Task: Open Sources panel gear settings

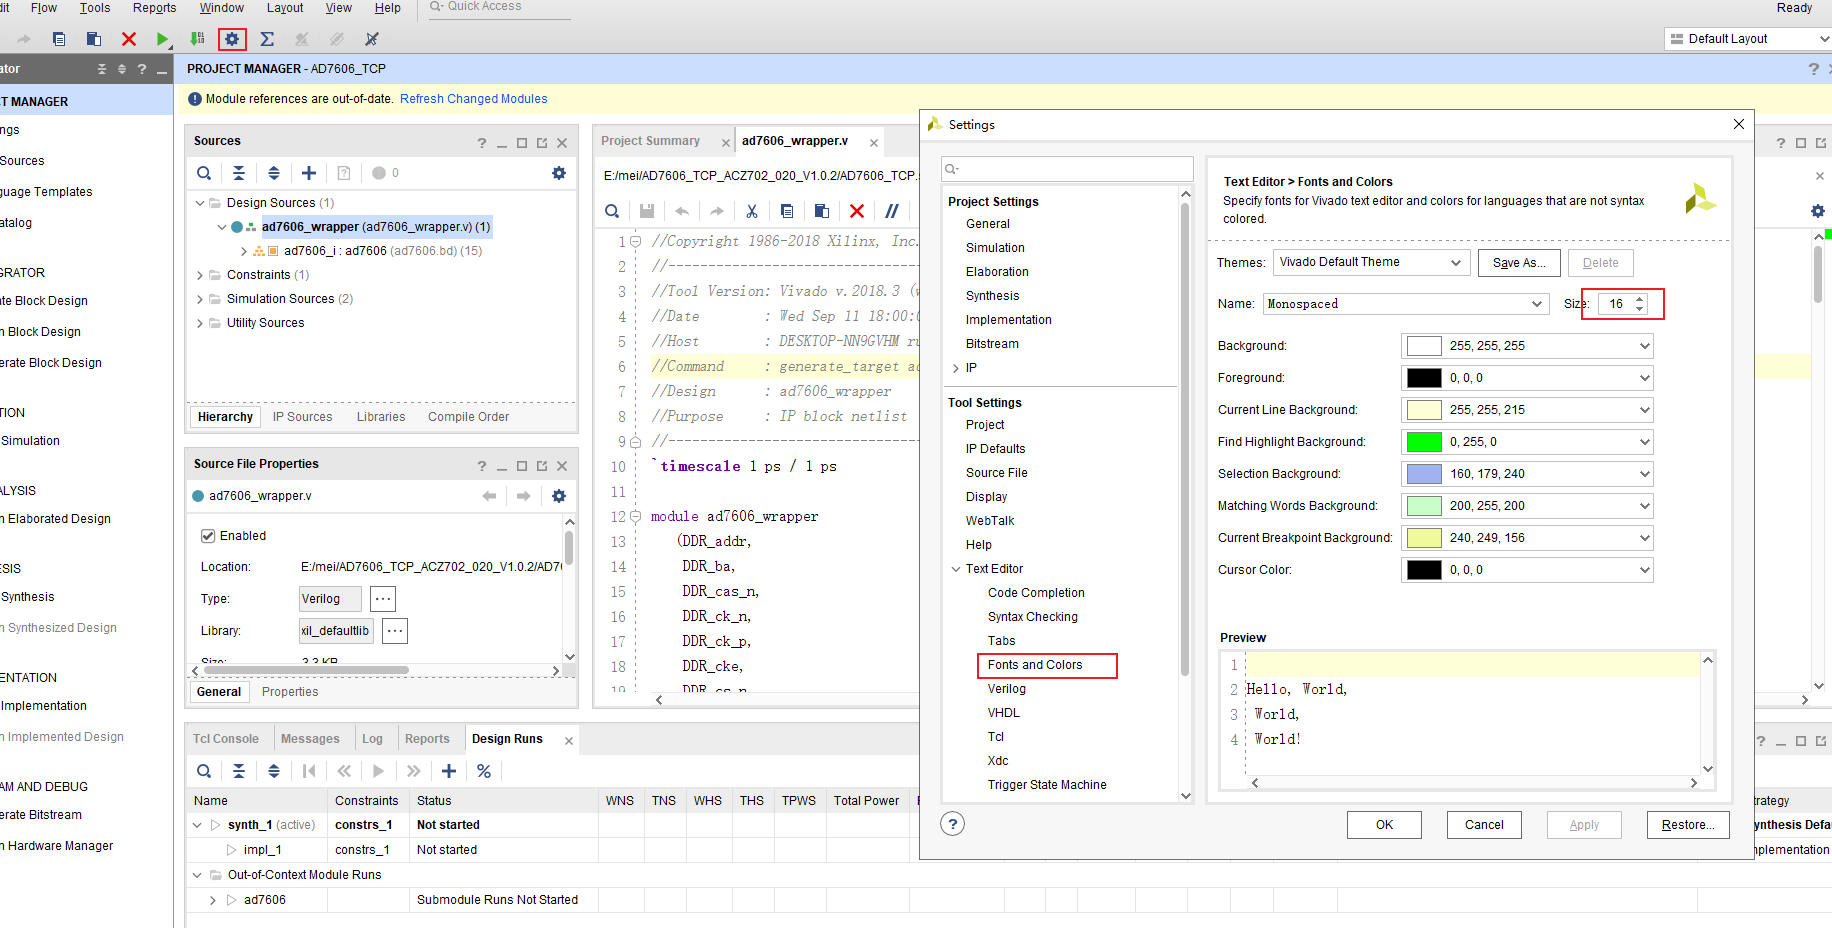Action: [x=559, y=173]
